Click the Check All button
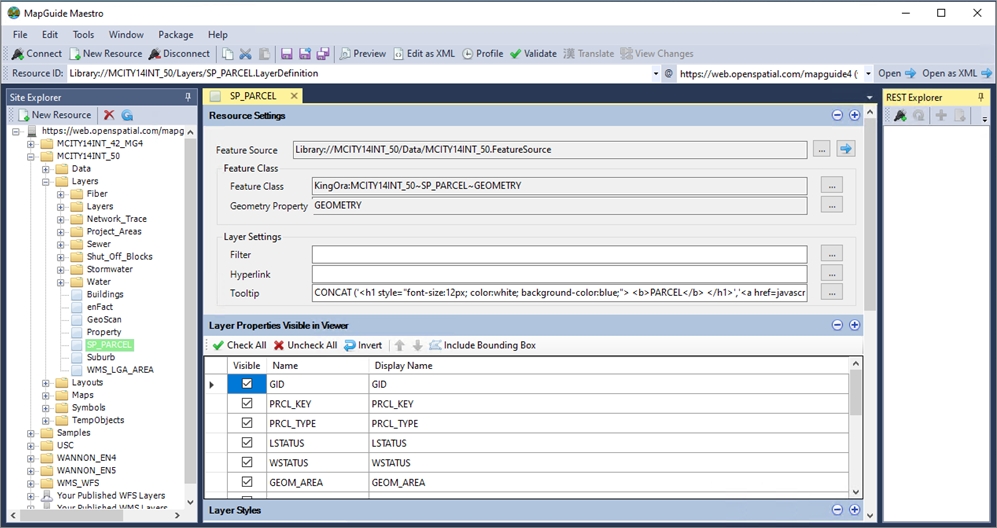 pyautogui.click(x=239, y=345)
